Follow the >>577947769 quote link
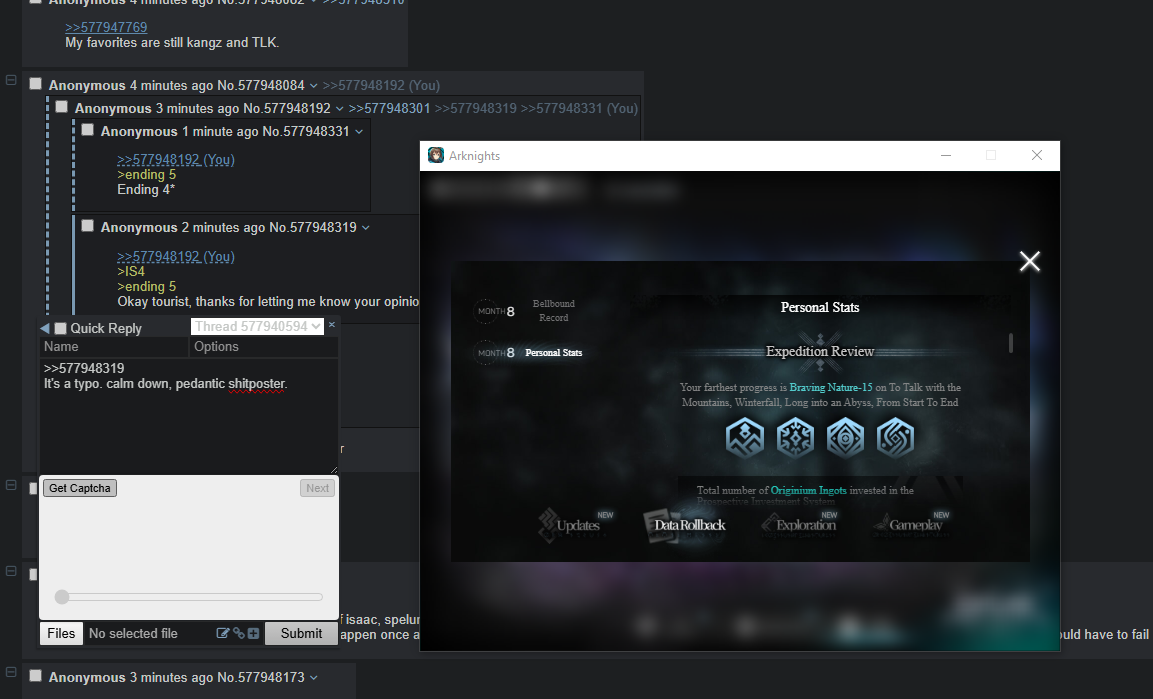Screen dimensions: 1153x699 point(106,27)
